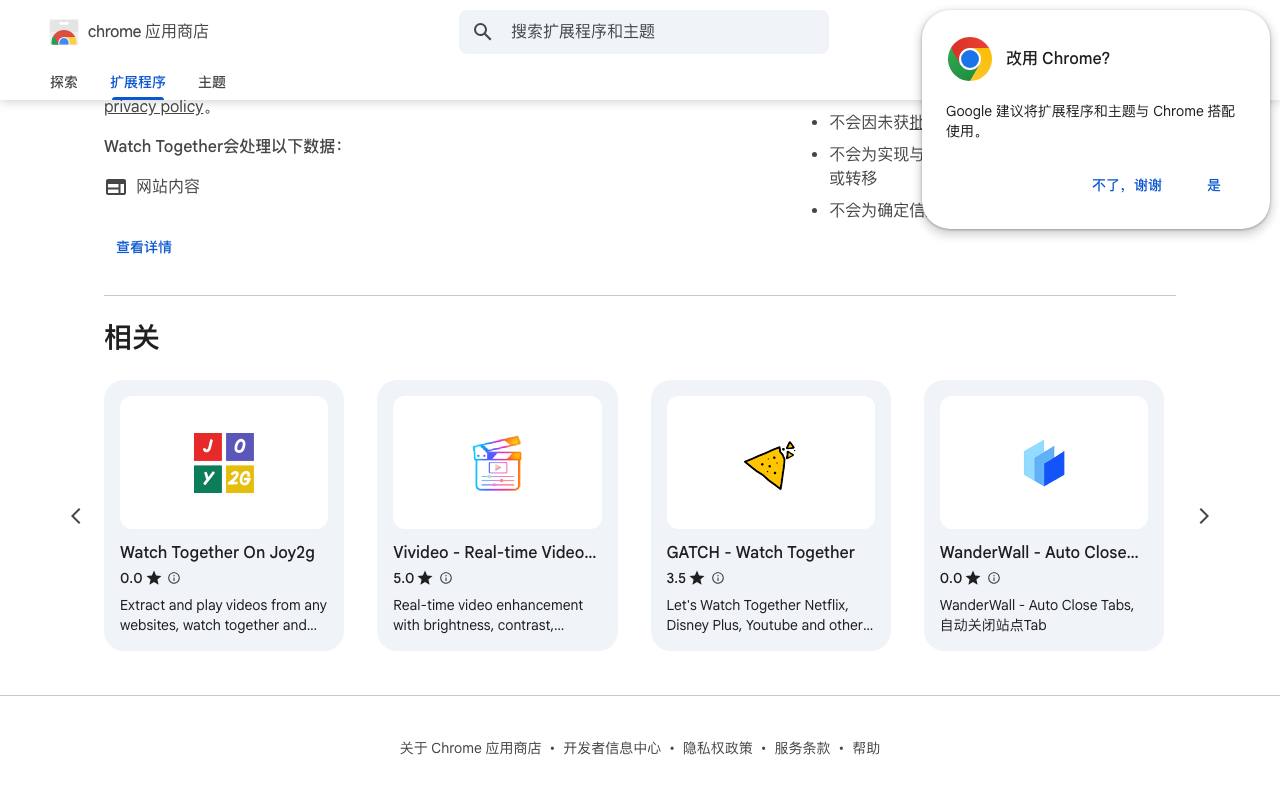
Task: Click the info icon beside GATCH's 3.5 rating
Action: coord(718,578)
